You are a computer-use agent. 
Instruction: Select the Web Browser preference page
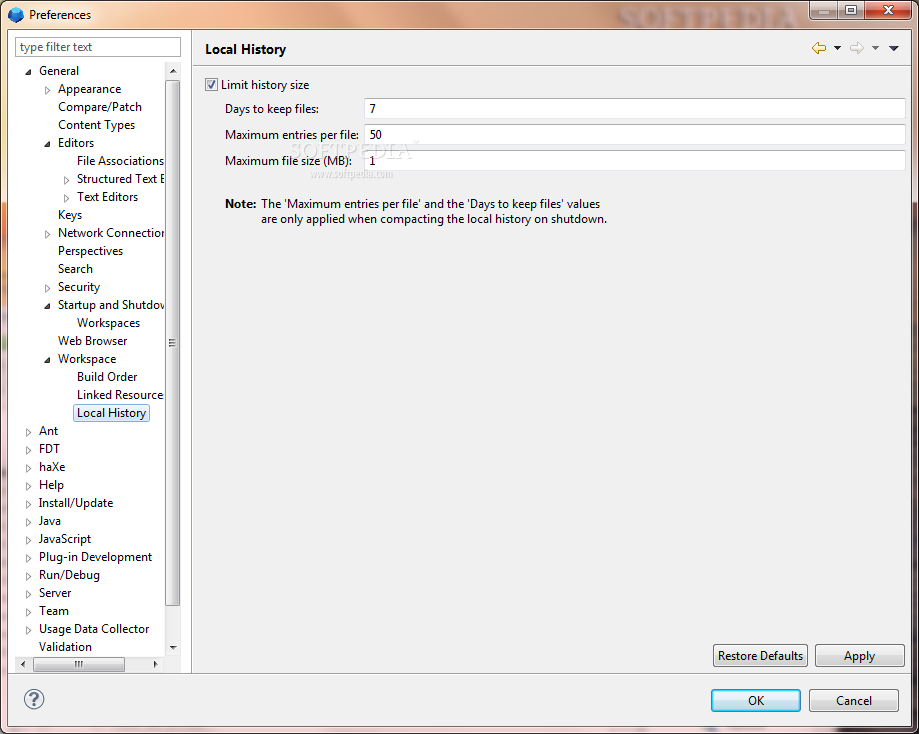pyautogui.click(x=93, y=341)
